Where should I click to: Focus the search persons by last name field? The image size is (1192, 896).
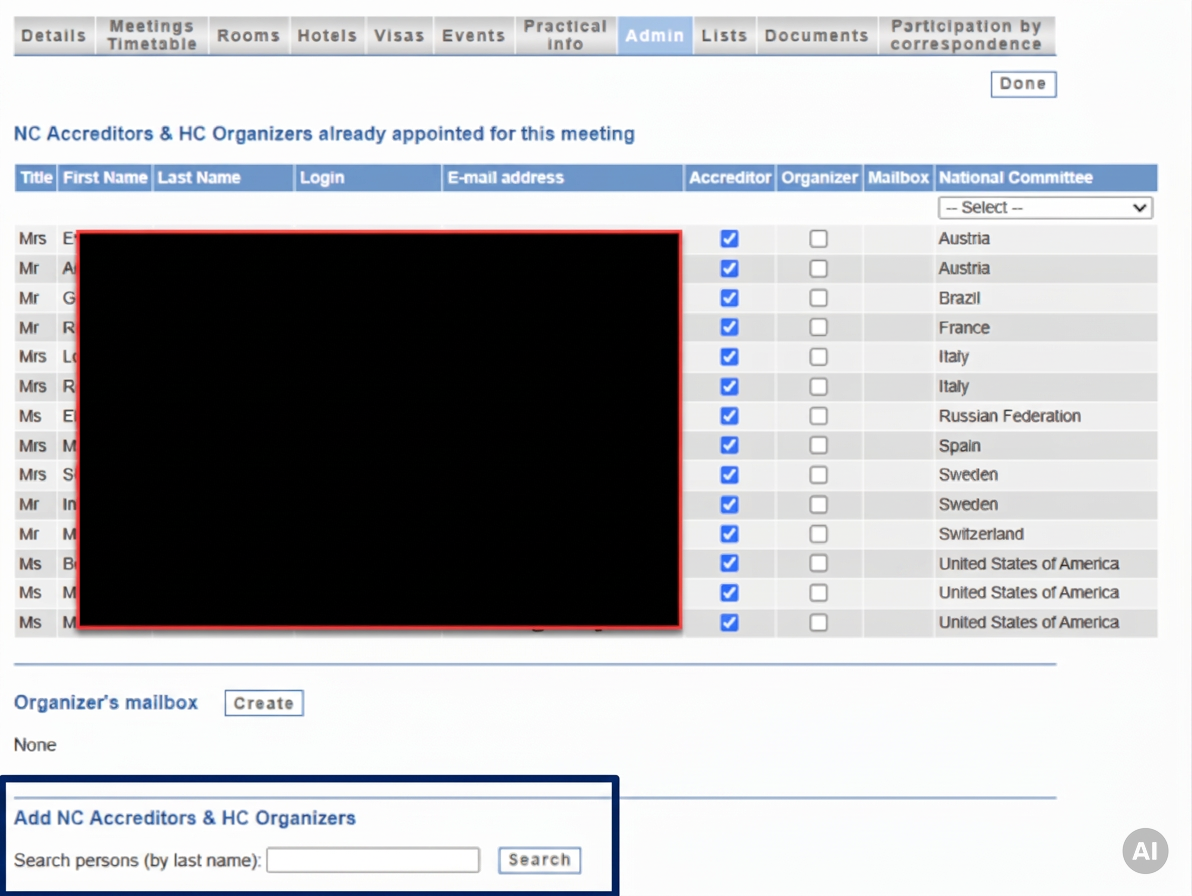click(x=373, y=860)
